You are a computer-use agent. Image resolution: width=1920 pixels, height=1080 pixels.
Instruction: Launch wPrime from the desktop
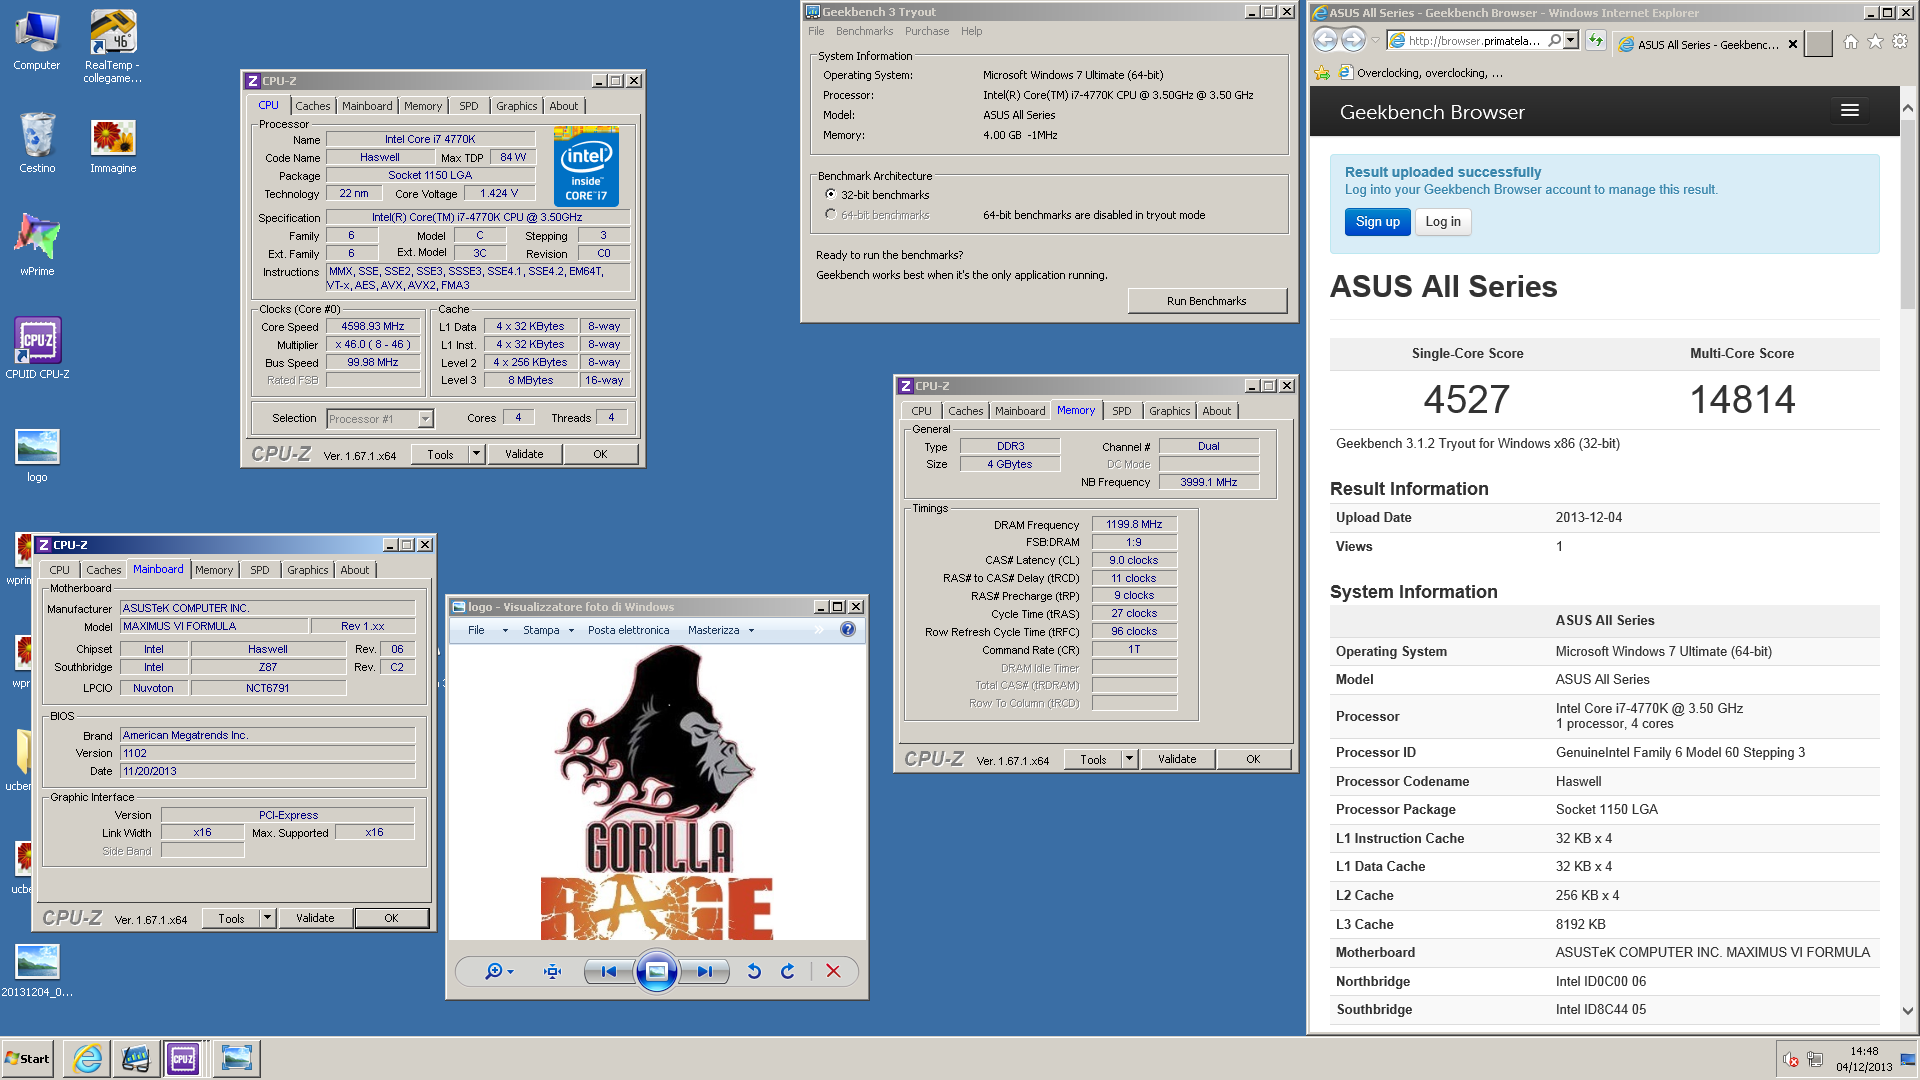pyautogui.click(x=37, y=244)
